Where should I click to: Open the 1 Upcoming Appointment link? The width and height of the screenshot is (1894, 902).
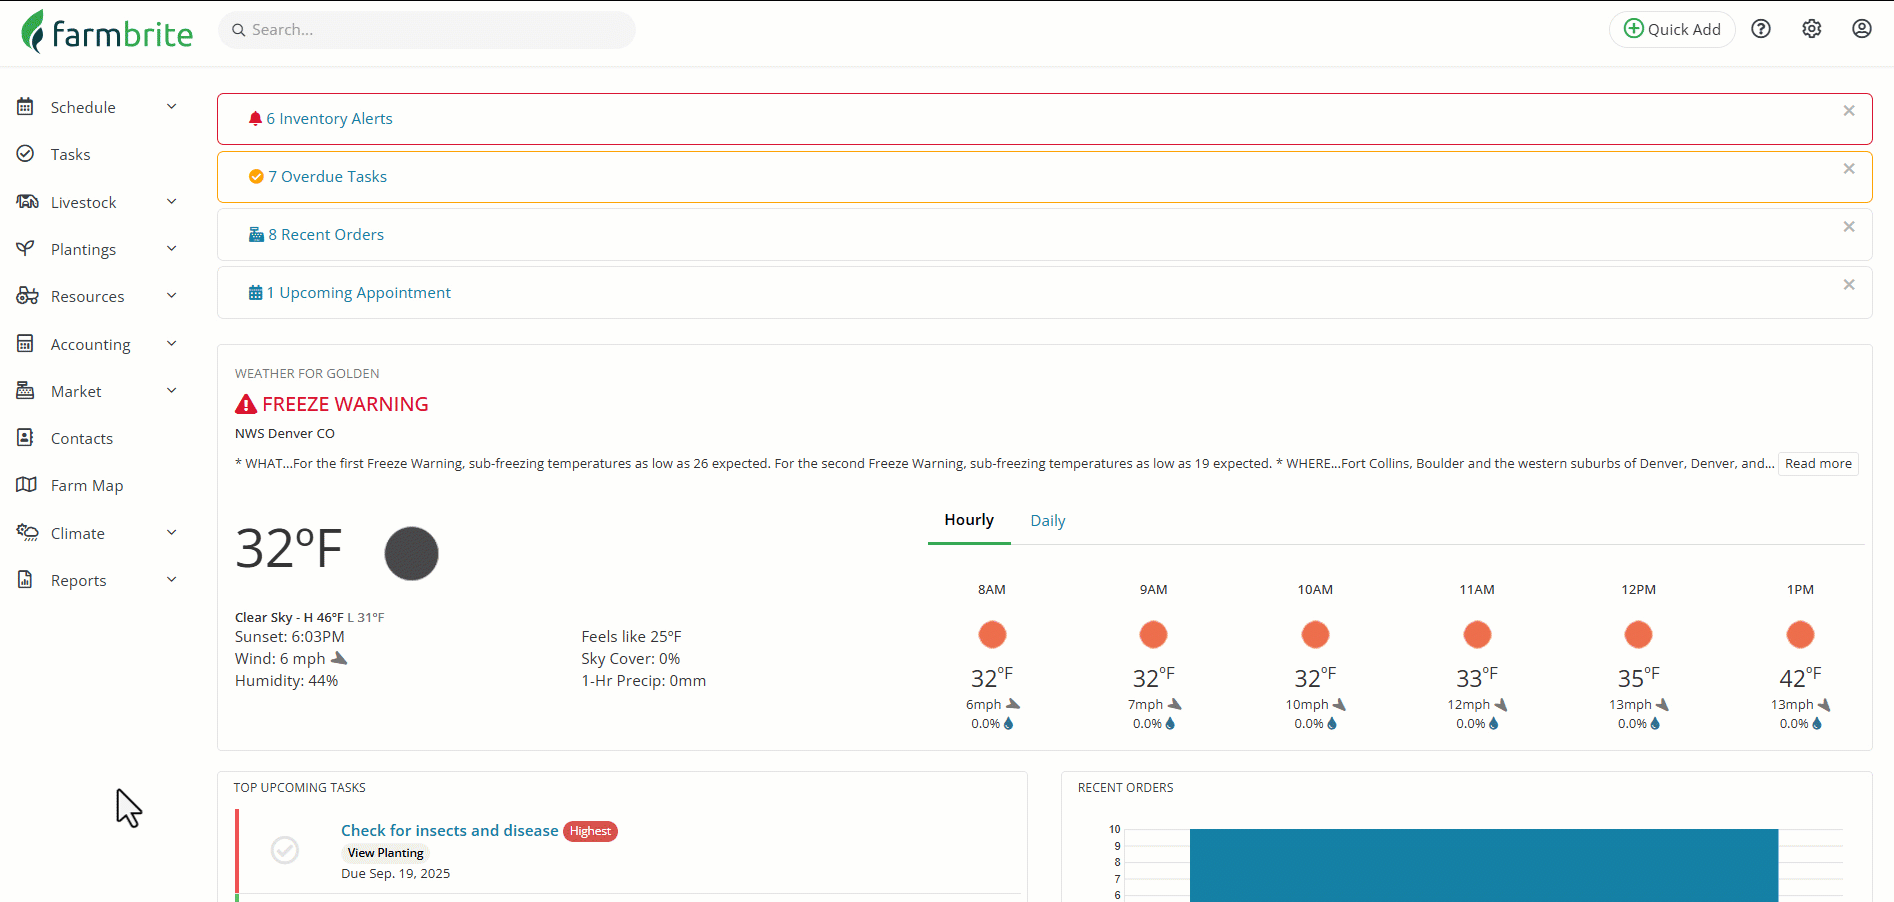tap(359, 292)
